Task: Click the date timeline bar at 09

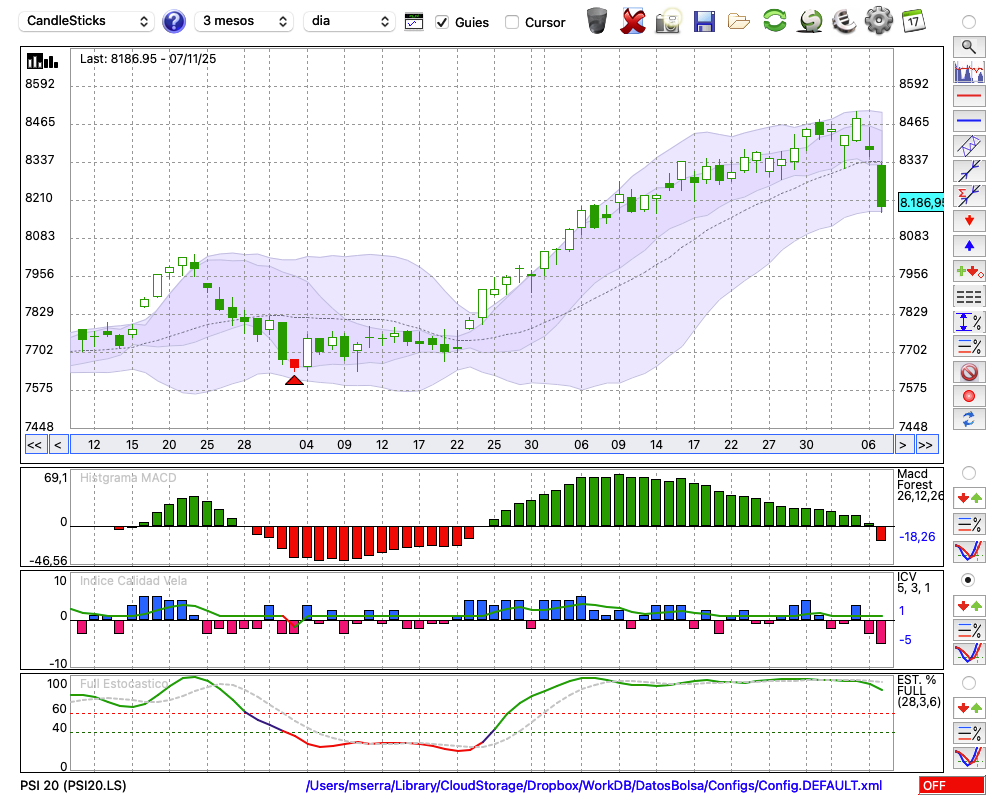Action: pos(344,444)
